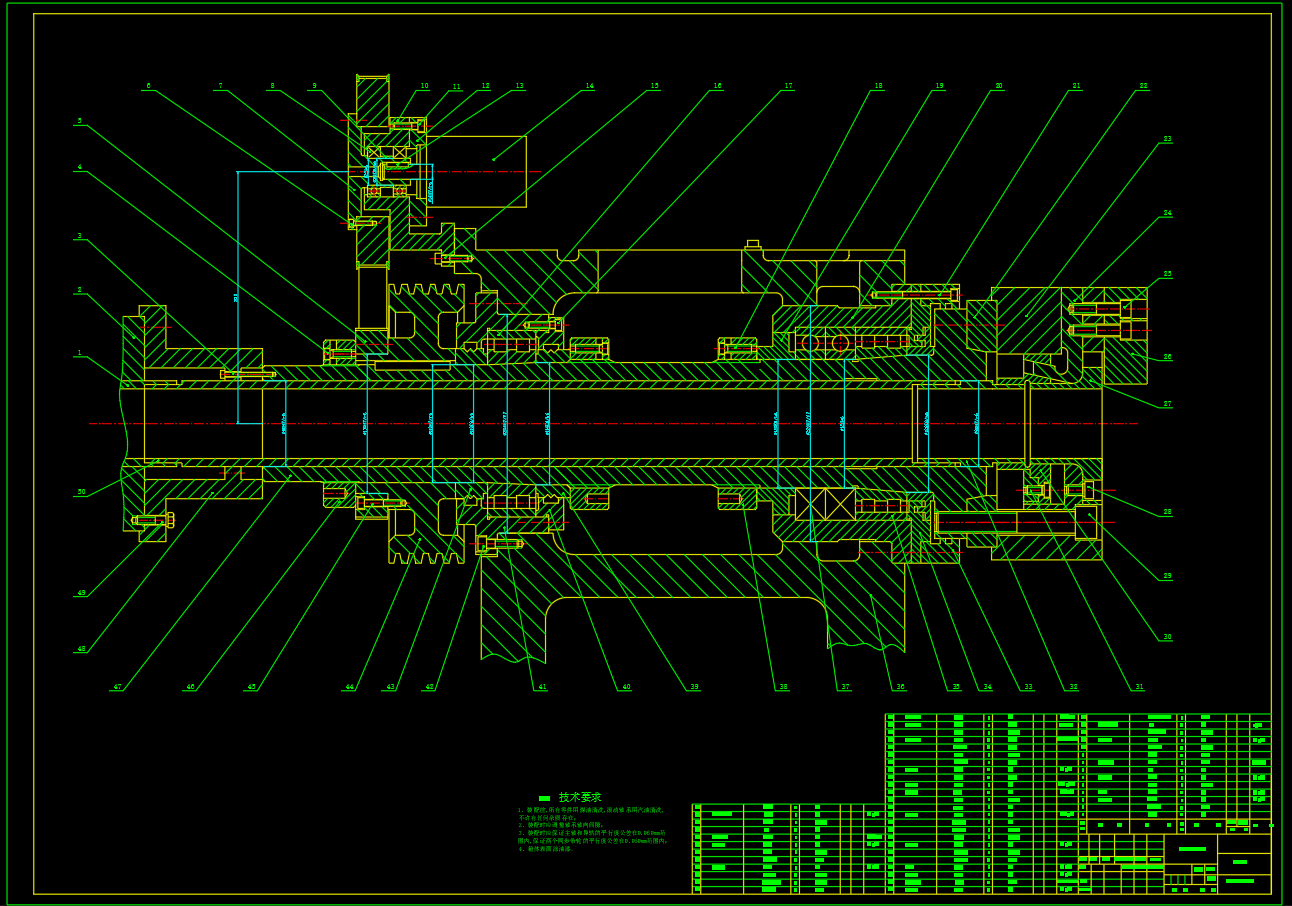The width and height of the screenshot is (1292, 906).
Task: Select part balloon number 34
Action: (987, 687)
